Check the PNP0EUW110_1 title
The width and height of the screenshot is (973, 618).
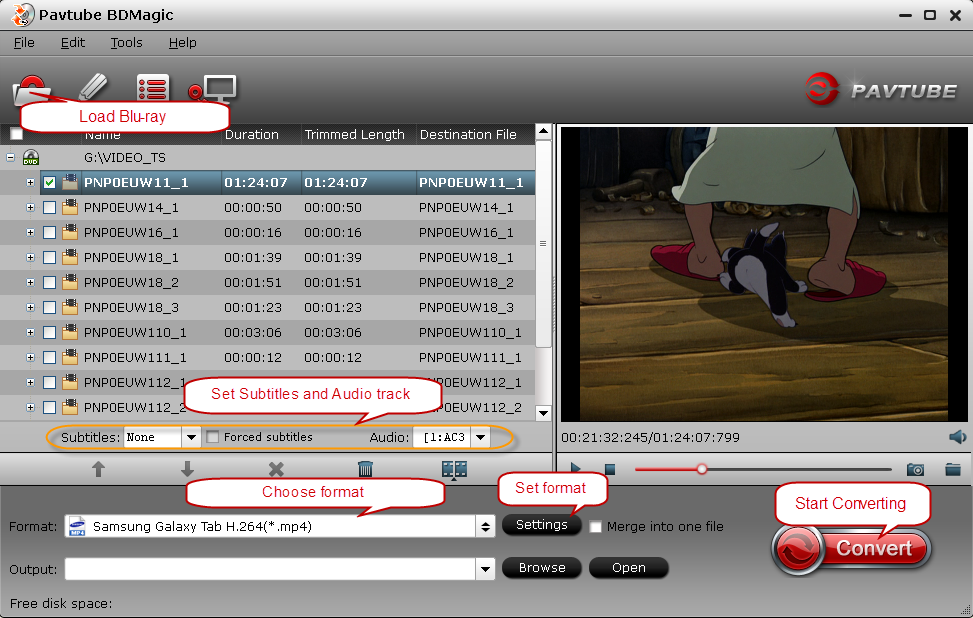click(50, 333)
